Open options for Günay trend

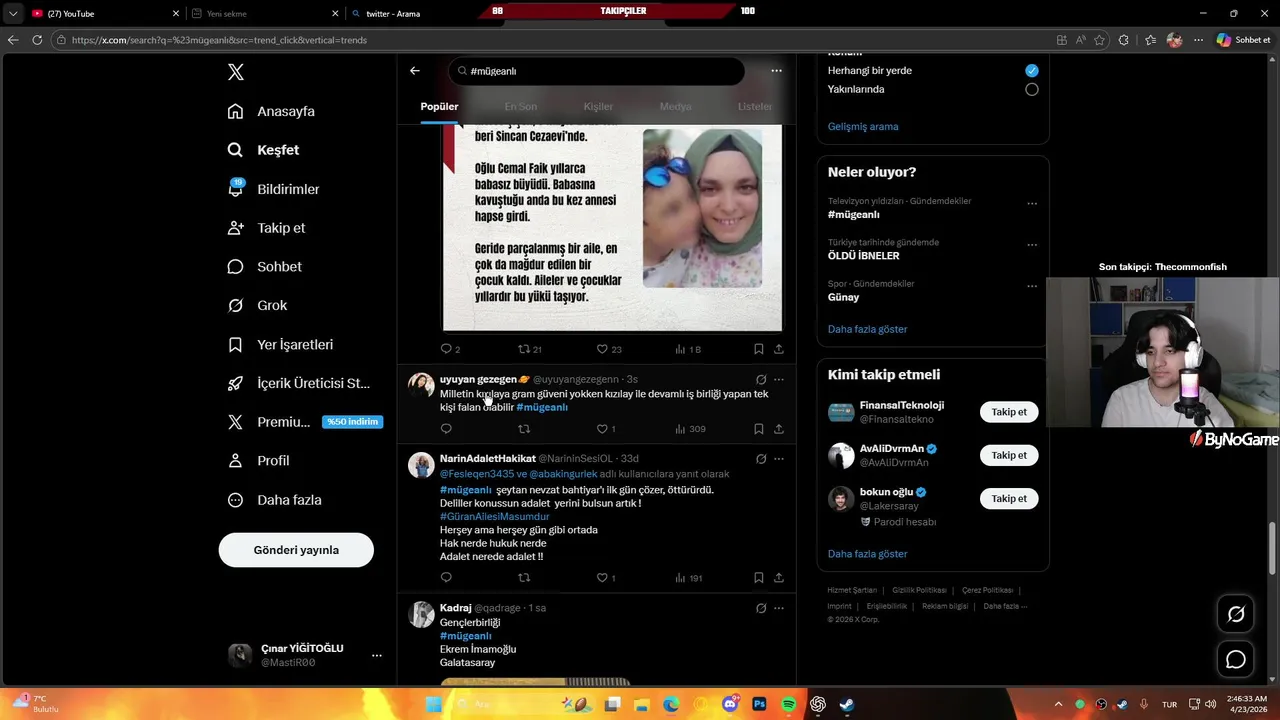click(x=1032, y=286)
